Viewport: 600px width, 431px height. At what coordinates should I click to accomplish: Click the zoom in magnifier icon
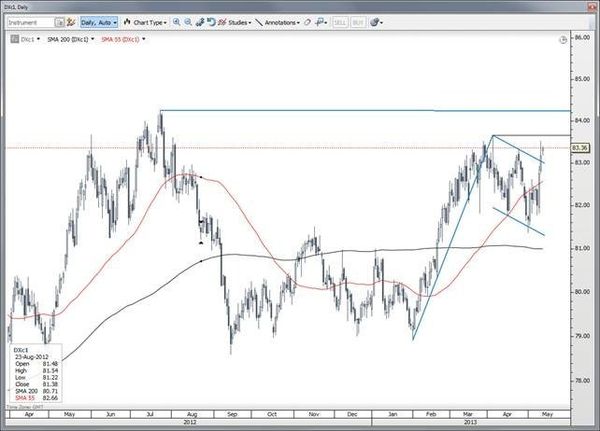tap(176, 22)
